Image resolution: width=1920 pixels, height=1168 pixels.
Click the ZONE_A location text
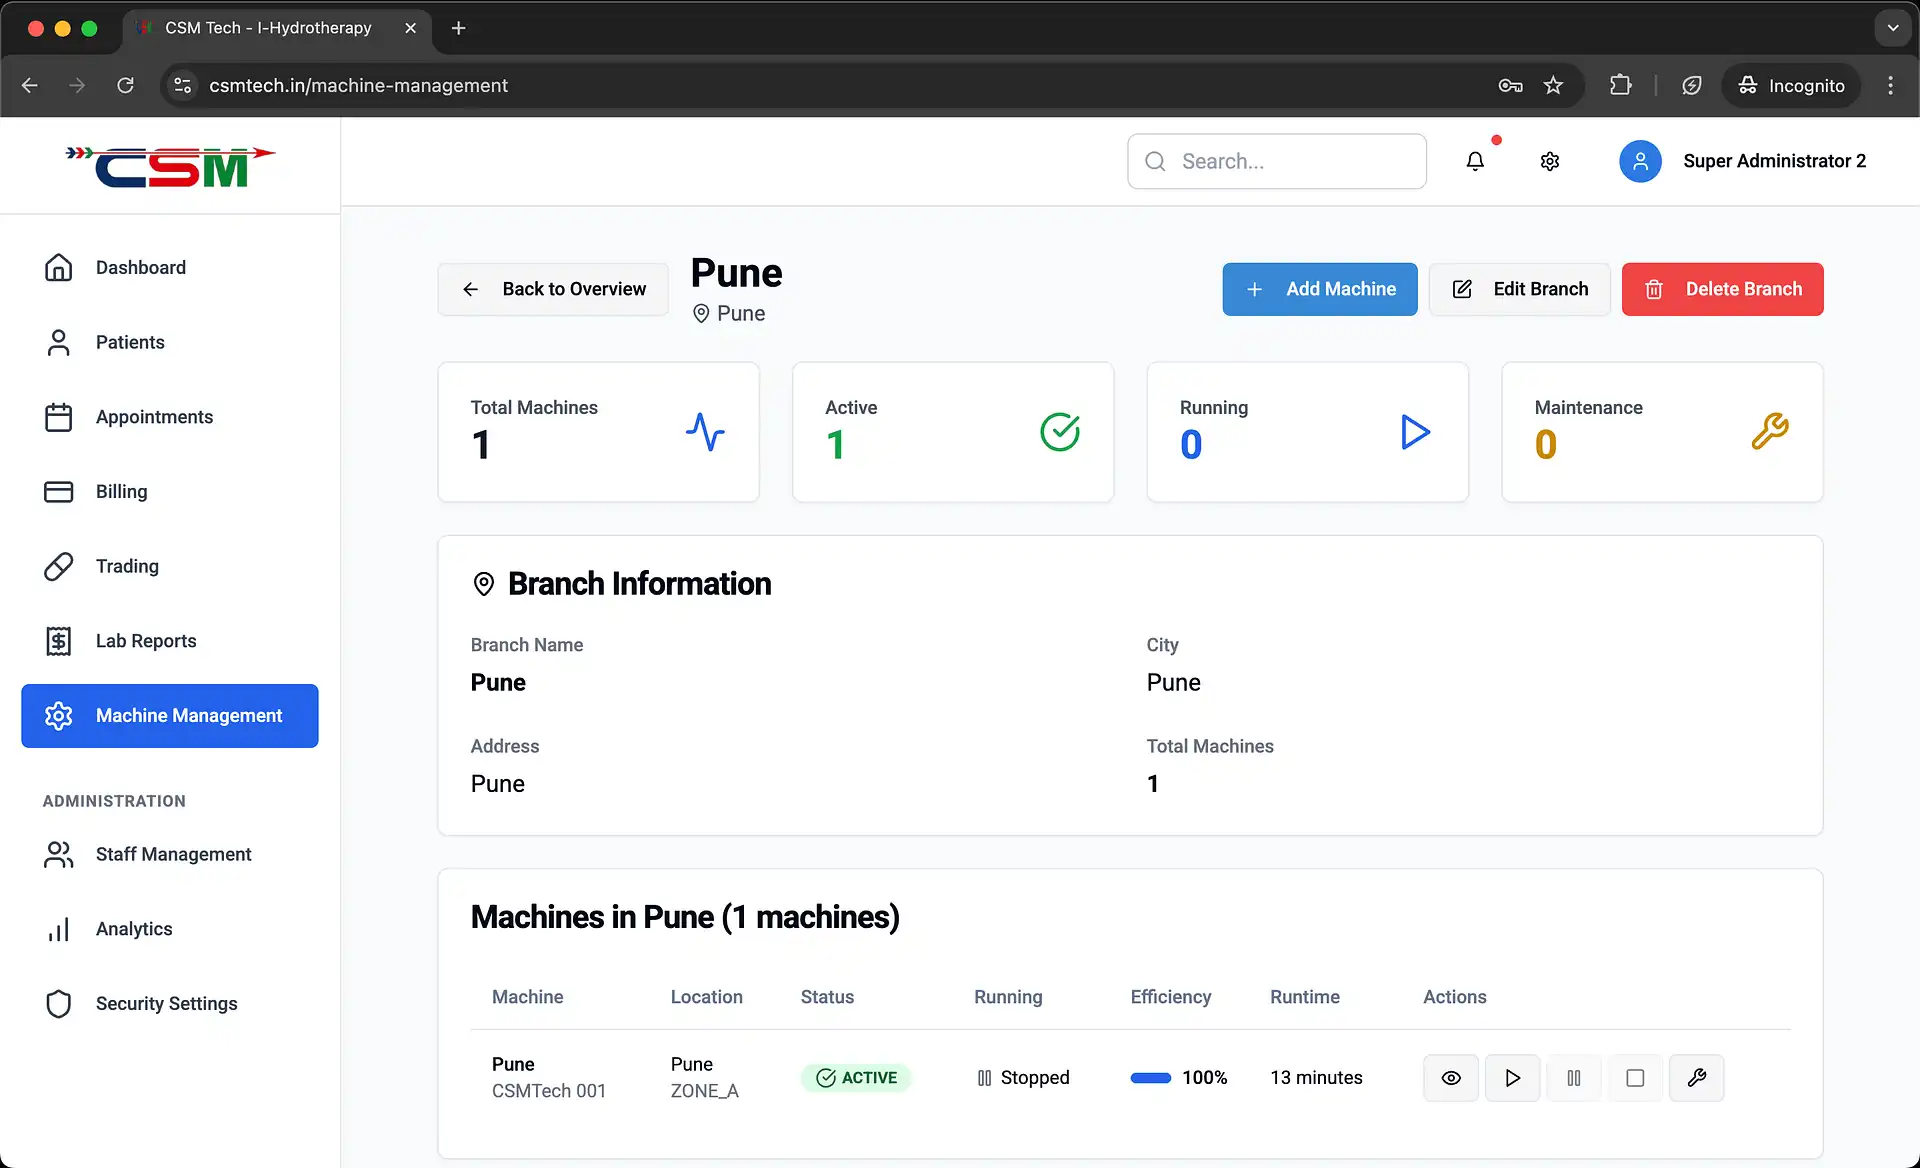705,1091
